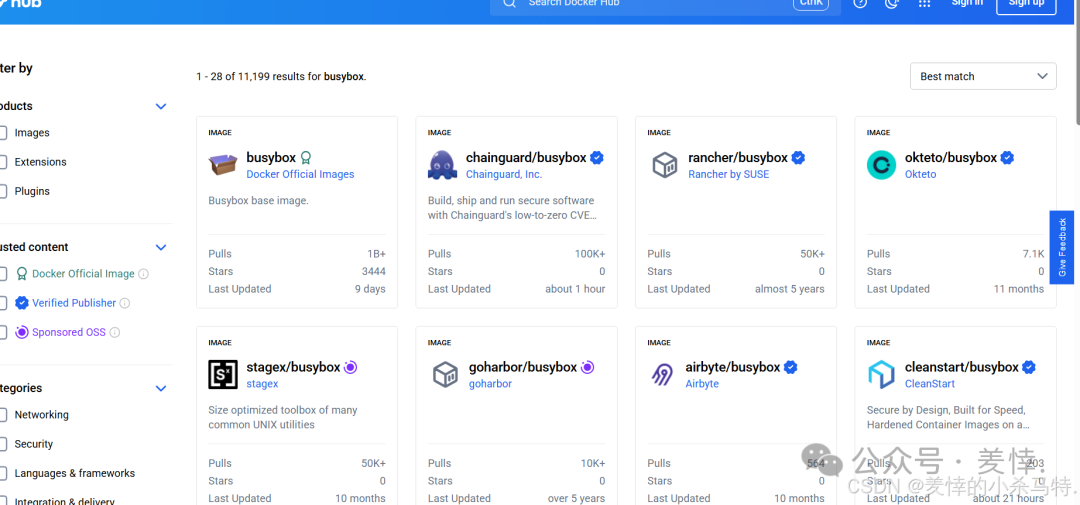Click the busybox cardboard box logo
The image size is (1080, 505).
pyautogui.click(x=222, y=165)
